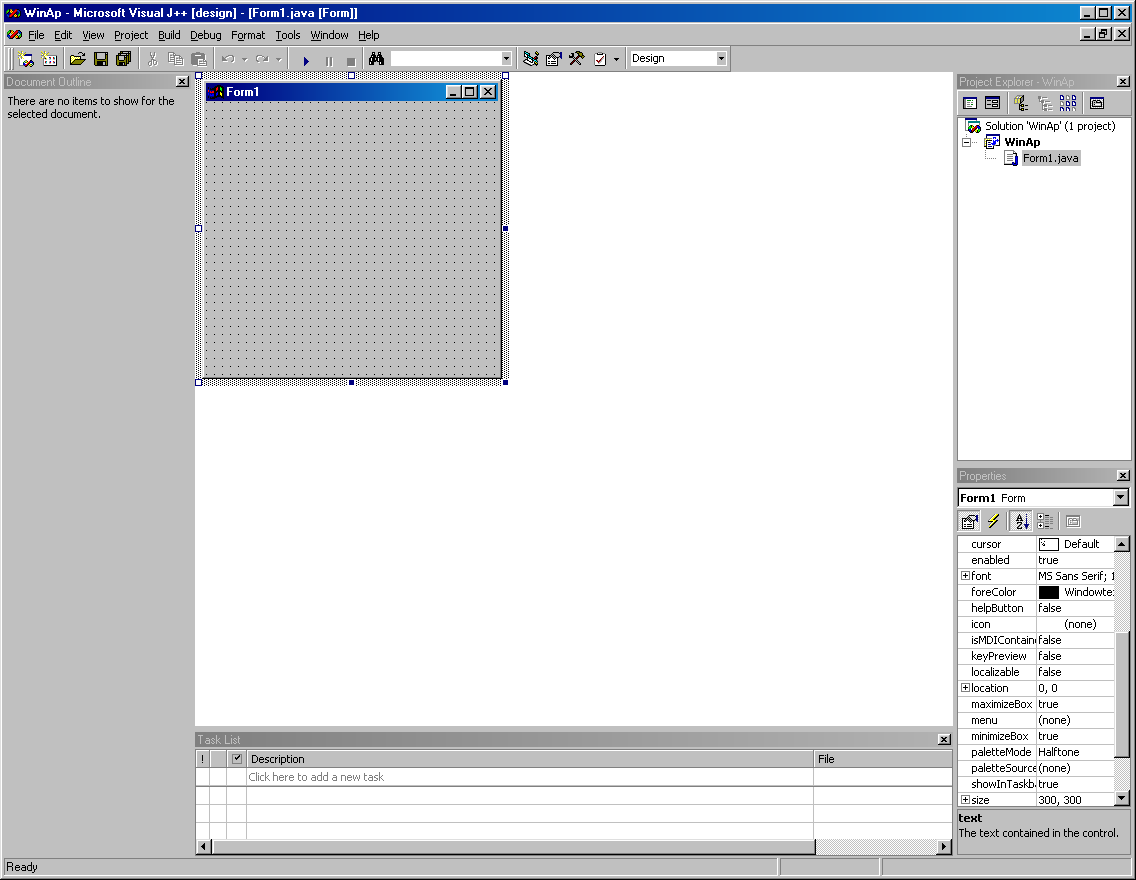Open the Design view mode dropdown
Image resolution: width=1136 pixels, height=880 pixels.
tap(678, 59)
